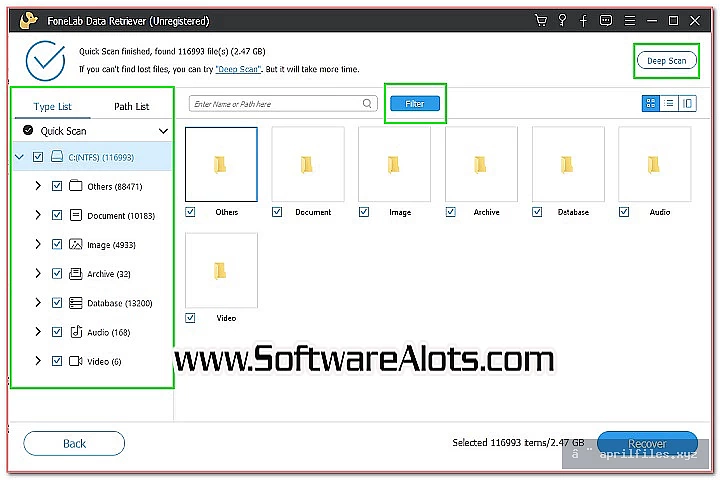Open the hamburger menu in title bar
720x480 pixels.
click(x=630, y=21)
